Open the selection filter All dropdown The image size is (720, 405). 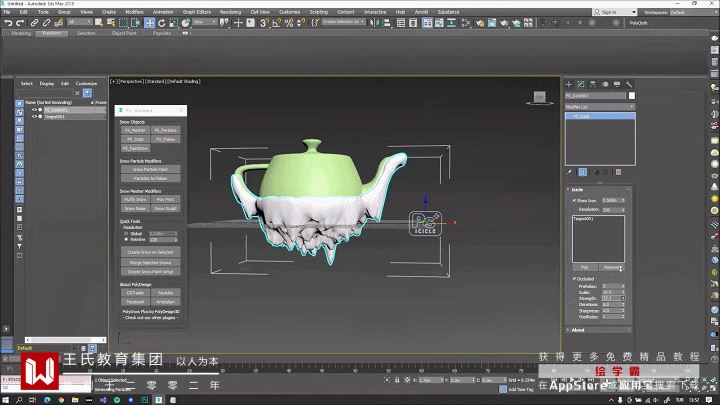79,22
